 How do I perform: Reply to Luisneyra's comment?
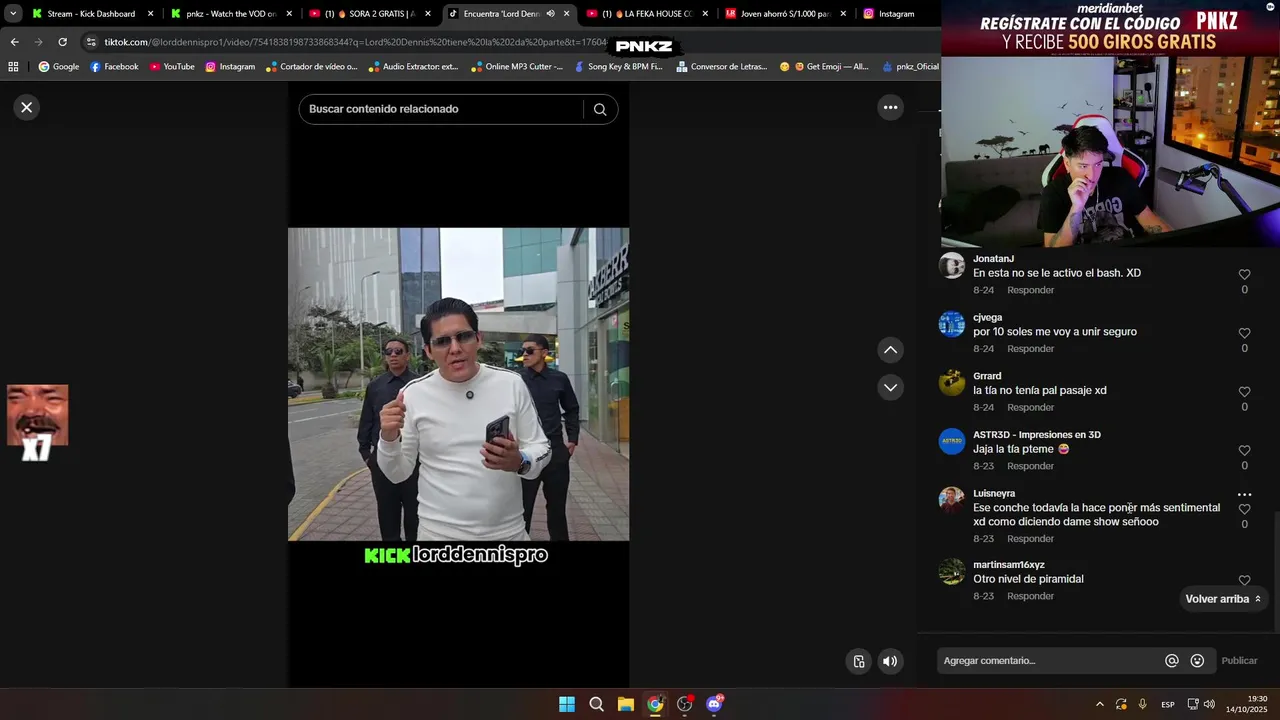point(1030,539)
